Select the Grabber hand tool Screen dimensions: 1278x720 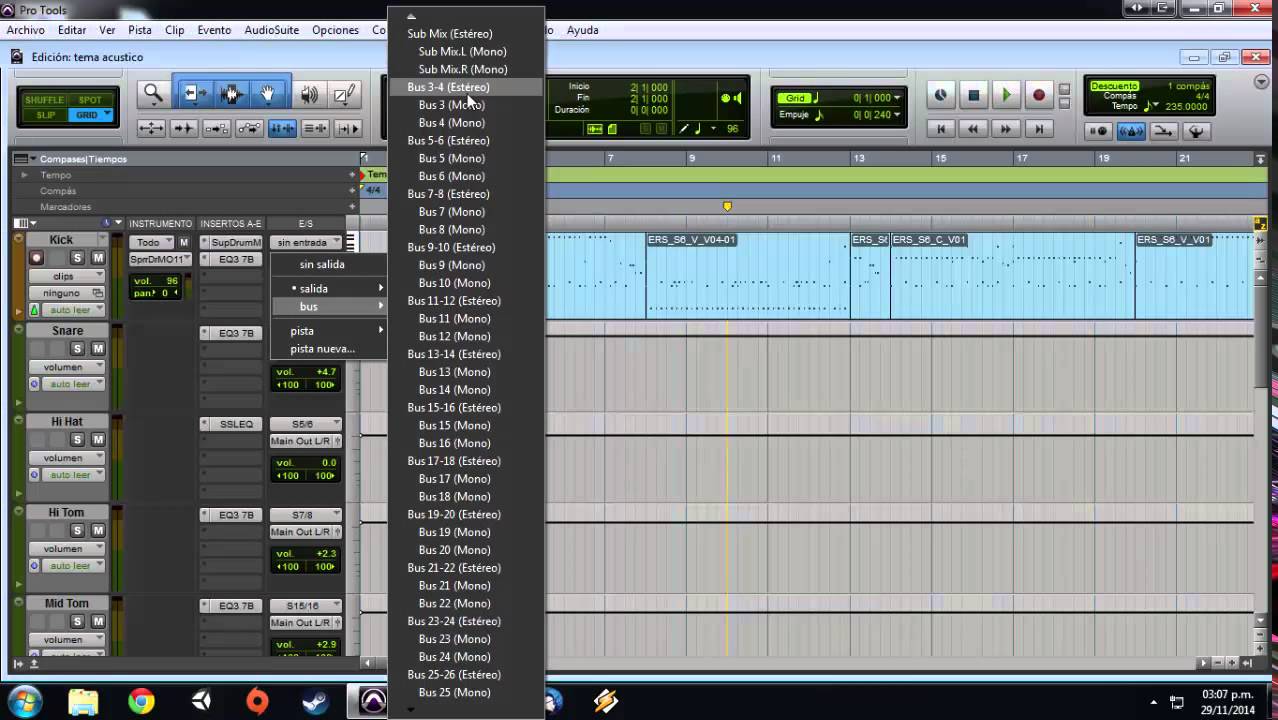[x=268, y=94]
